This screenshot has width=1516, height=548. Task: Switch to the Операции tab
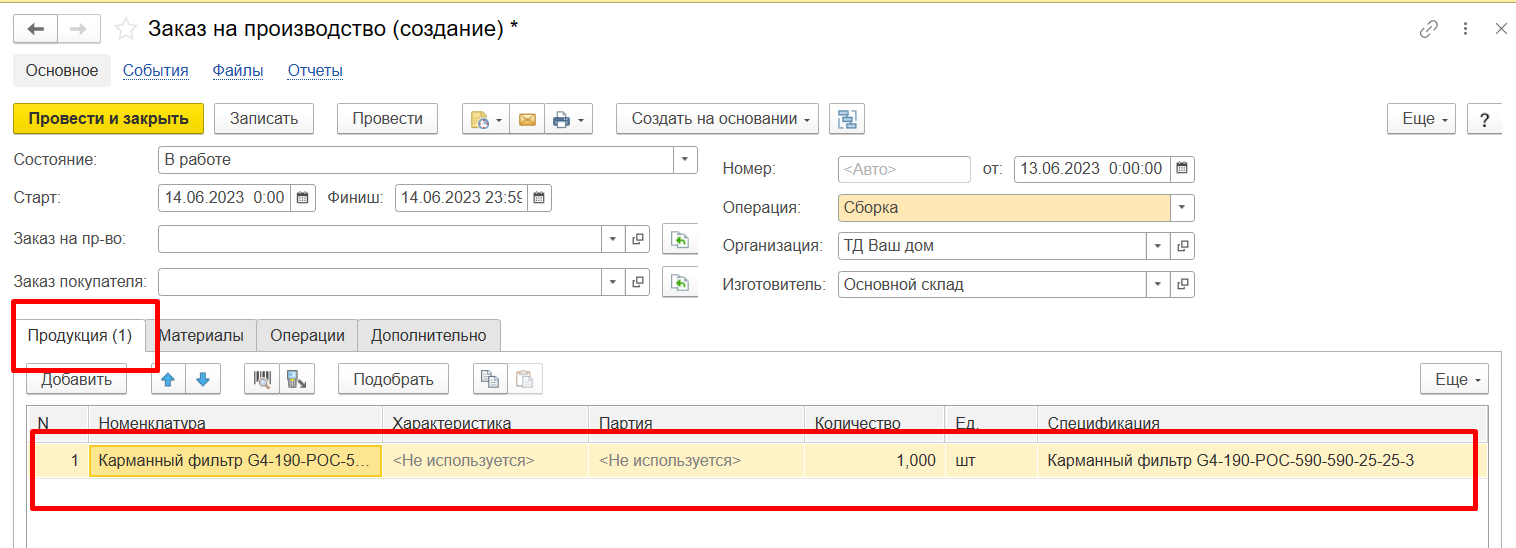[x=307, y=336]
